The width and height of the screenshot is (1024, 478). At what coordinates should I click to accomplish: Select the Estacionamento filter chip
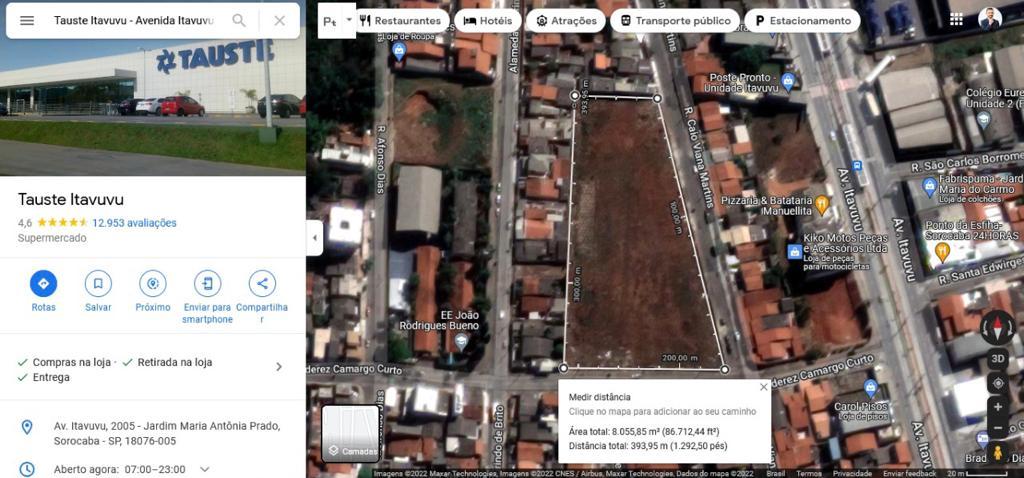tap(803, 20)
